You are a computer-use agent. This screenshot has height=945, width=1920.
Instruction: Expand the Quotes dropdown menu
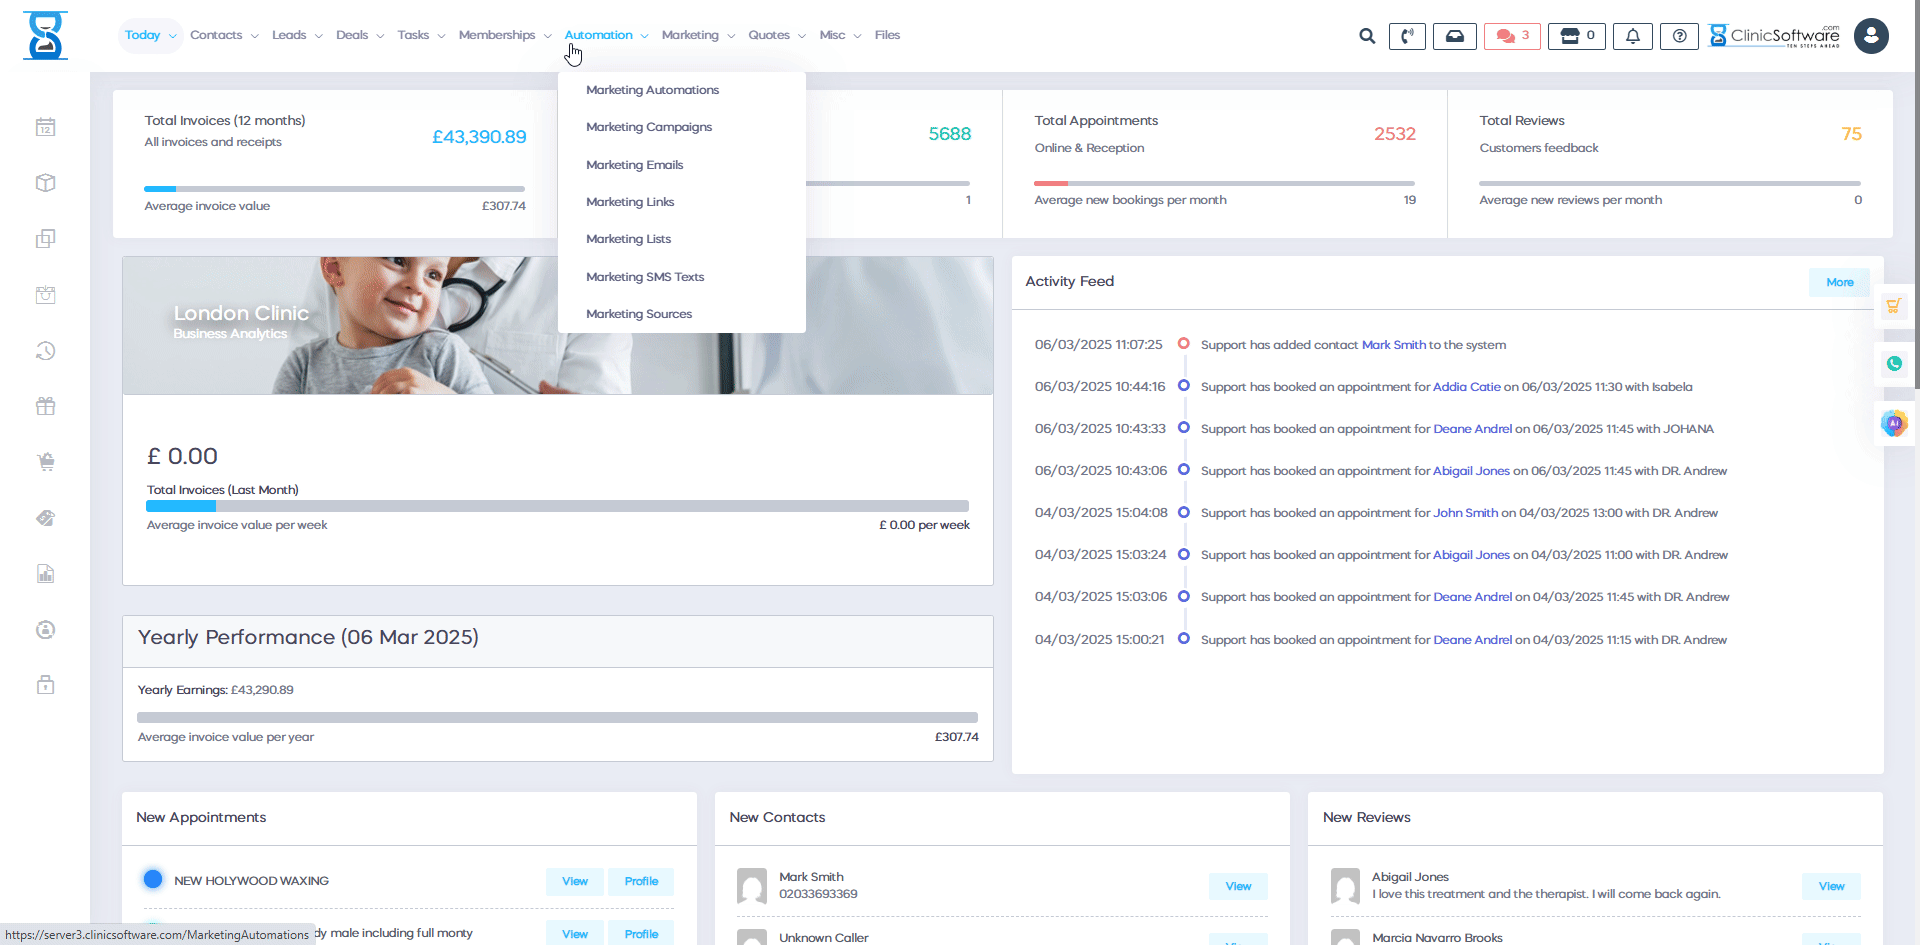[x=769, y=34]
